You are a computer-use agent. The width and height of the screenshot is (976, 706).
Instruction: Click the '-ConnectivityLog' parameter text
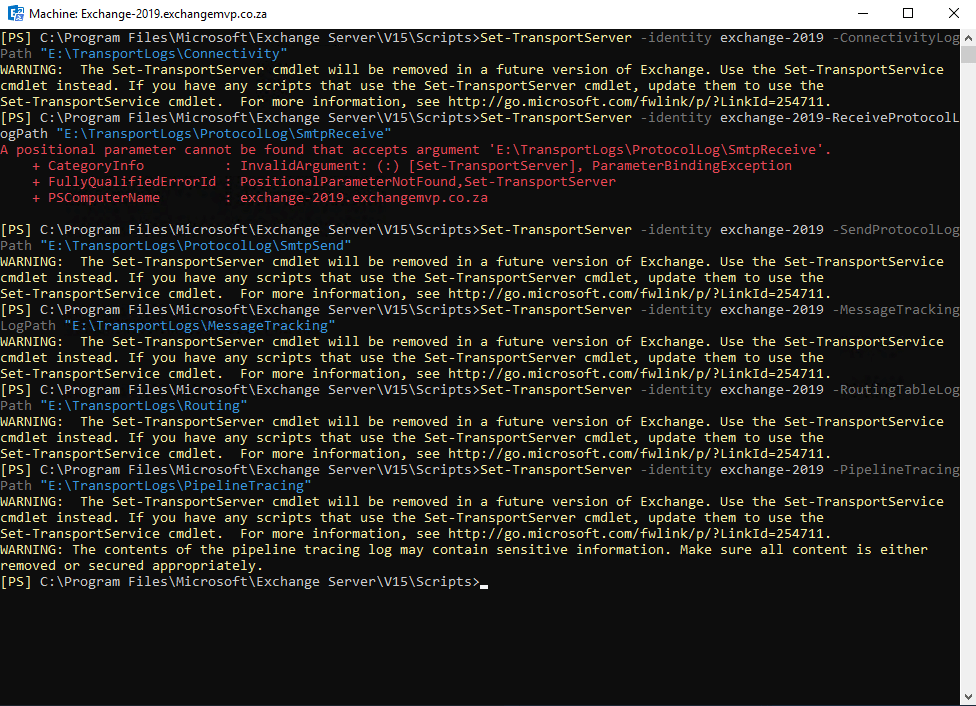point(896,37)
